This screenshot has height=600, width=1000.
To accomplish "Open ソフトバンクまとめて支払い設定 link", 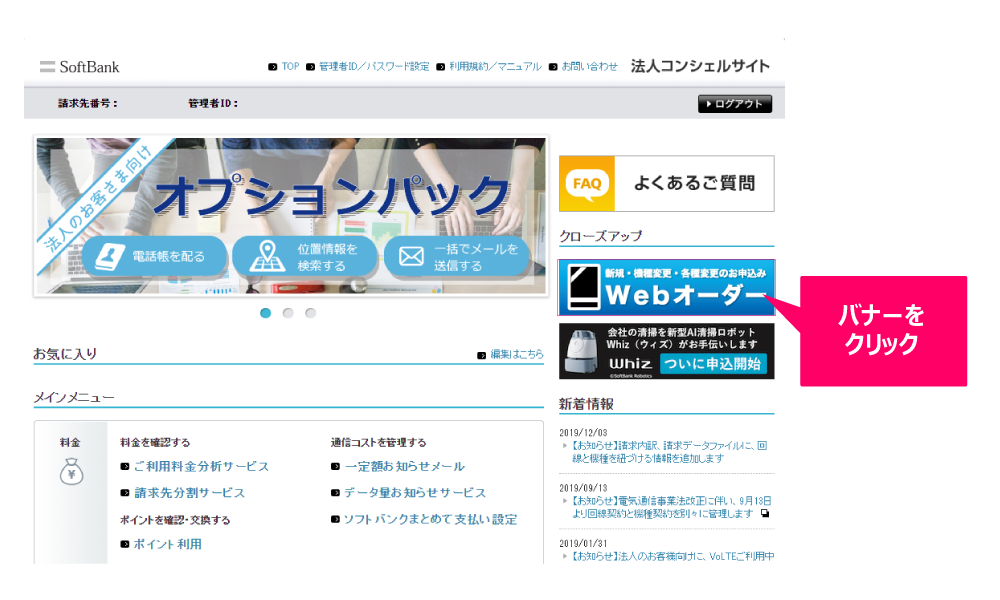I will tap(430, 520).
